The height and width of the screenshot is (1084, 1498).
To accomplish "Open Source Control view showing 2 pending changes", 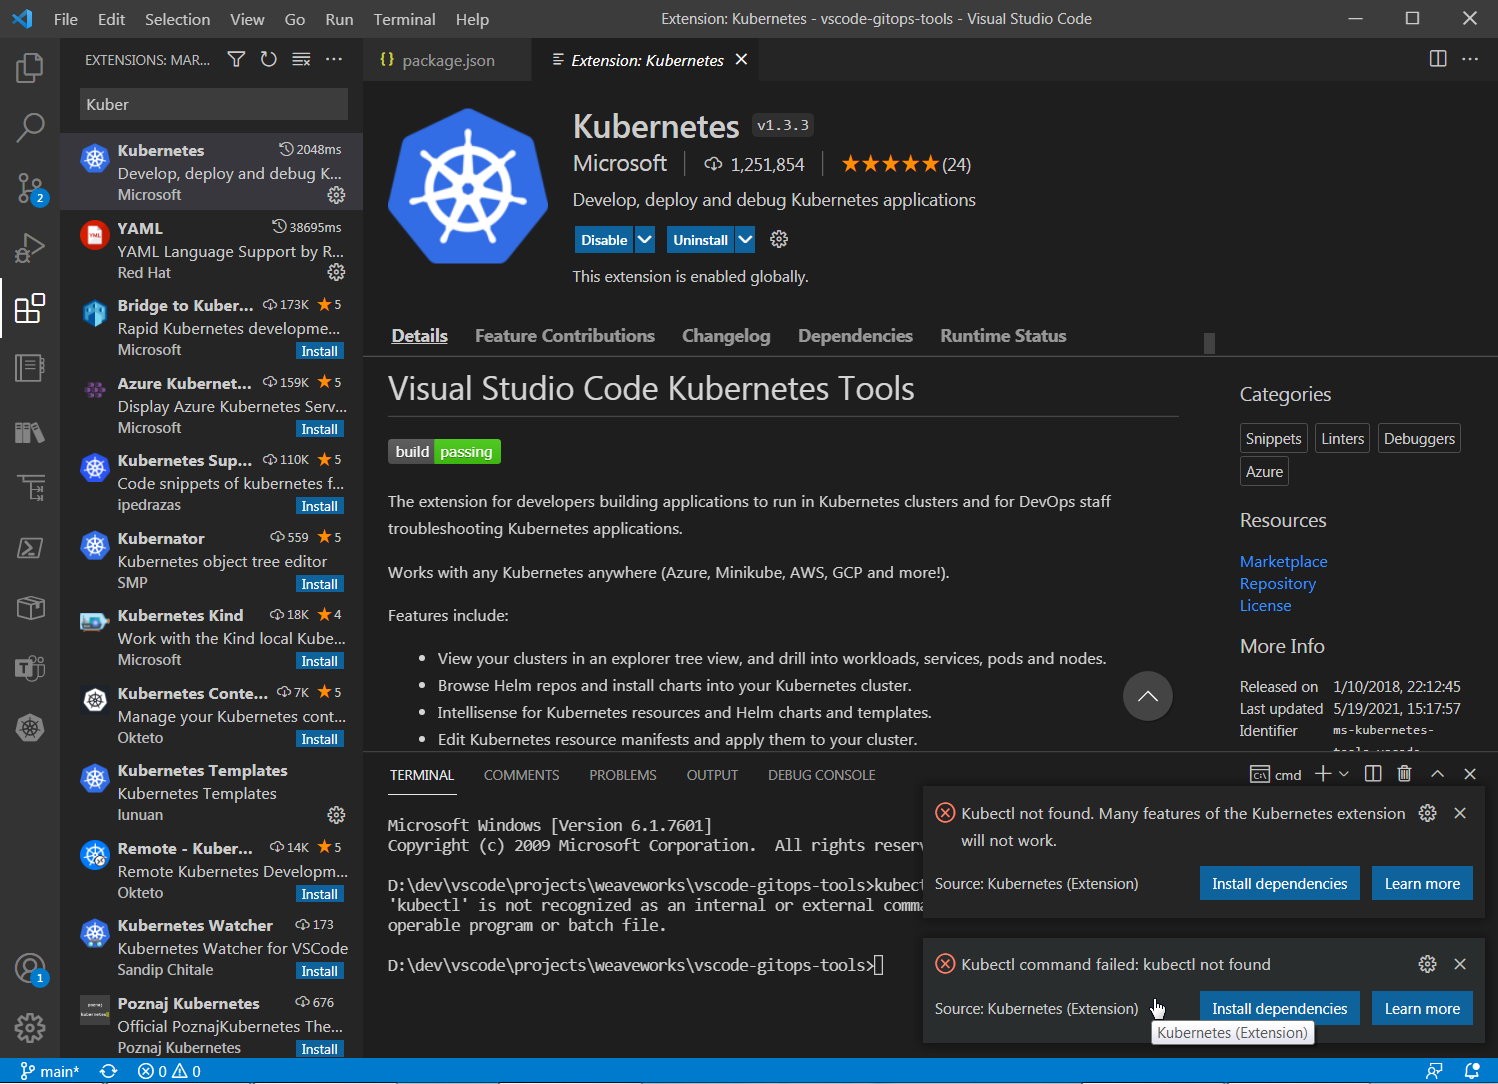I will pyautogui.click(x=30, y=188).
